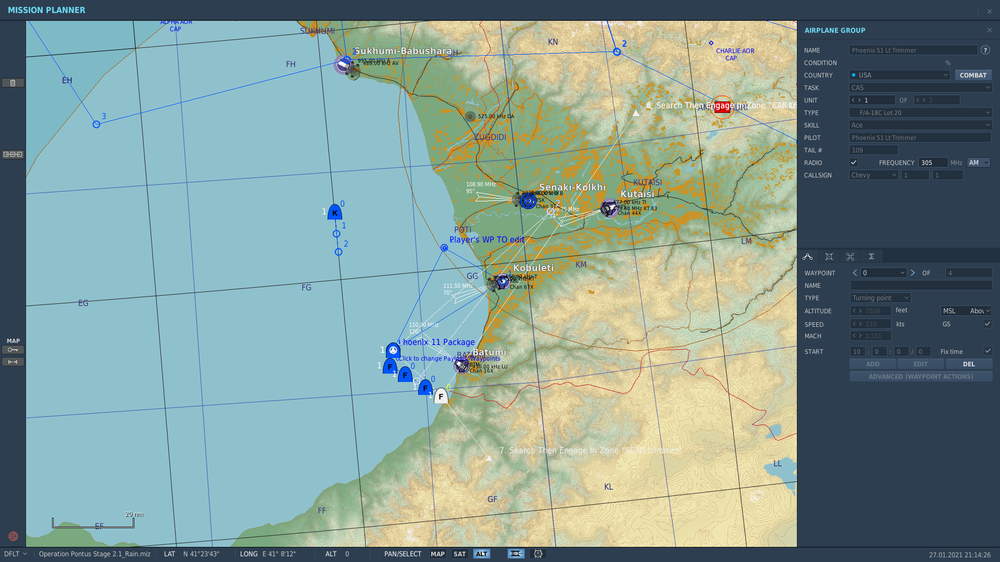The image size is (1000, 562).
Task: Click the DEL waypoint button
Action: (969, 364)
